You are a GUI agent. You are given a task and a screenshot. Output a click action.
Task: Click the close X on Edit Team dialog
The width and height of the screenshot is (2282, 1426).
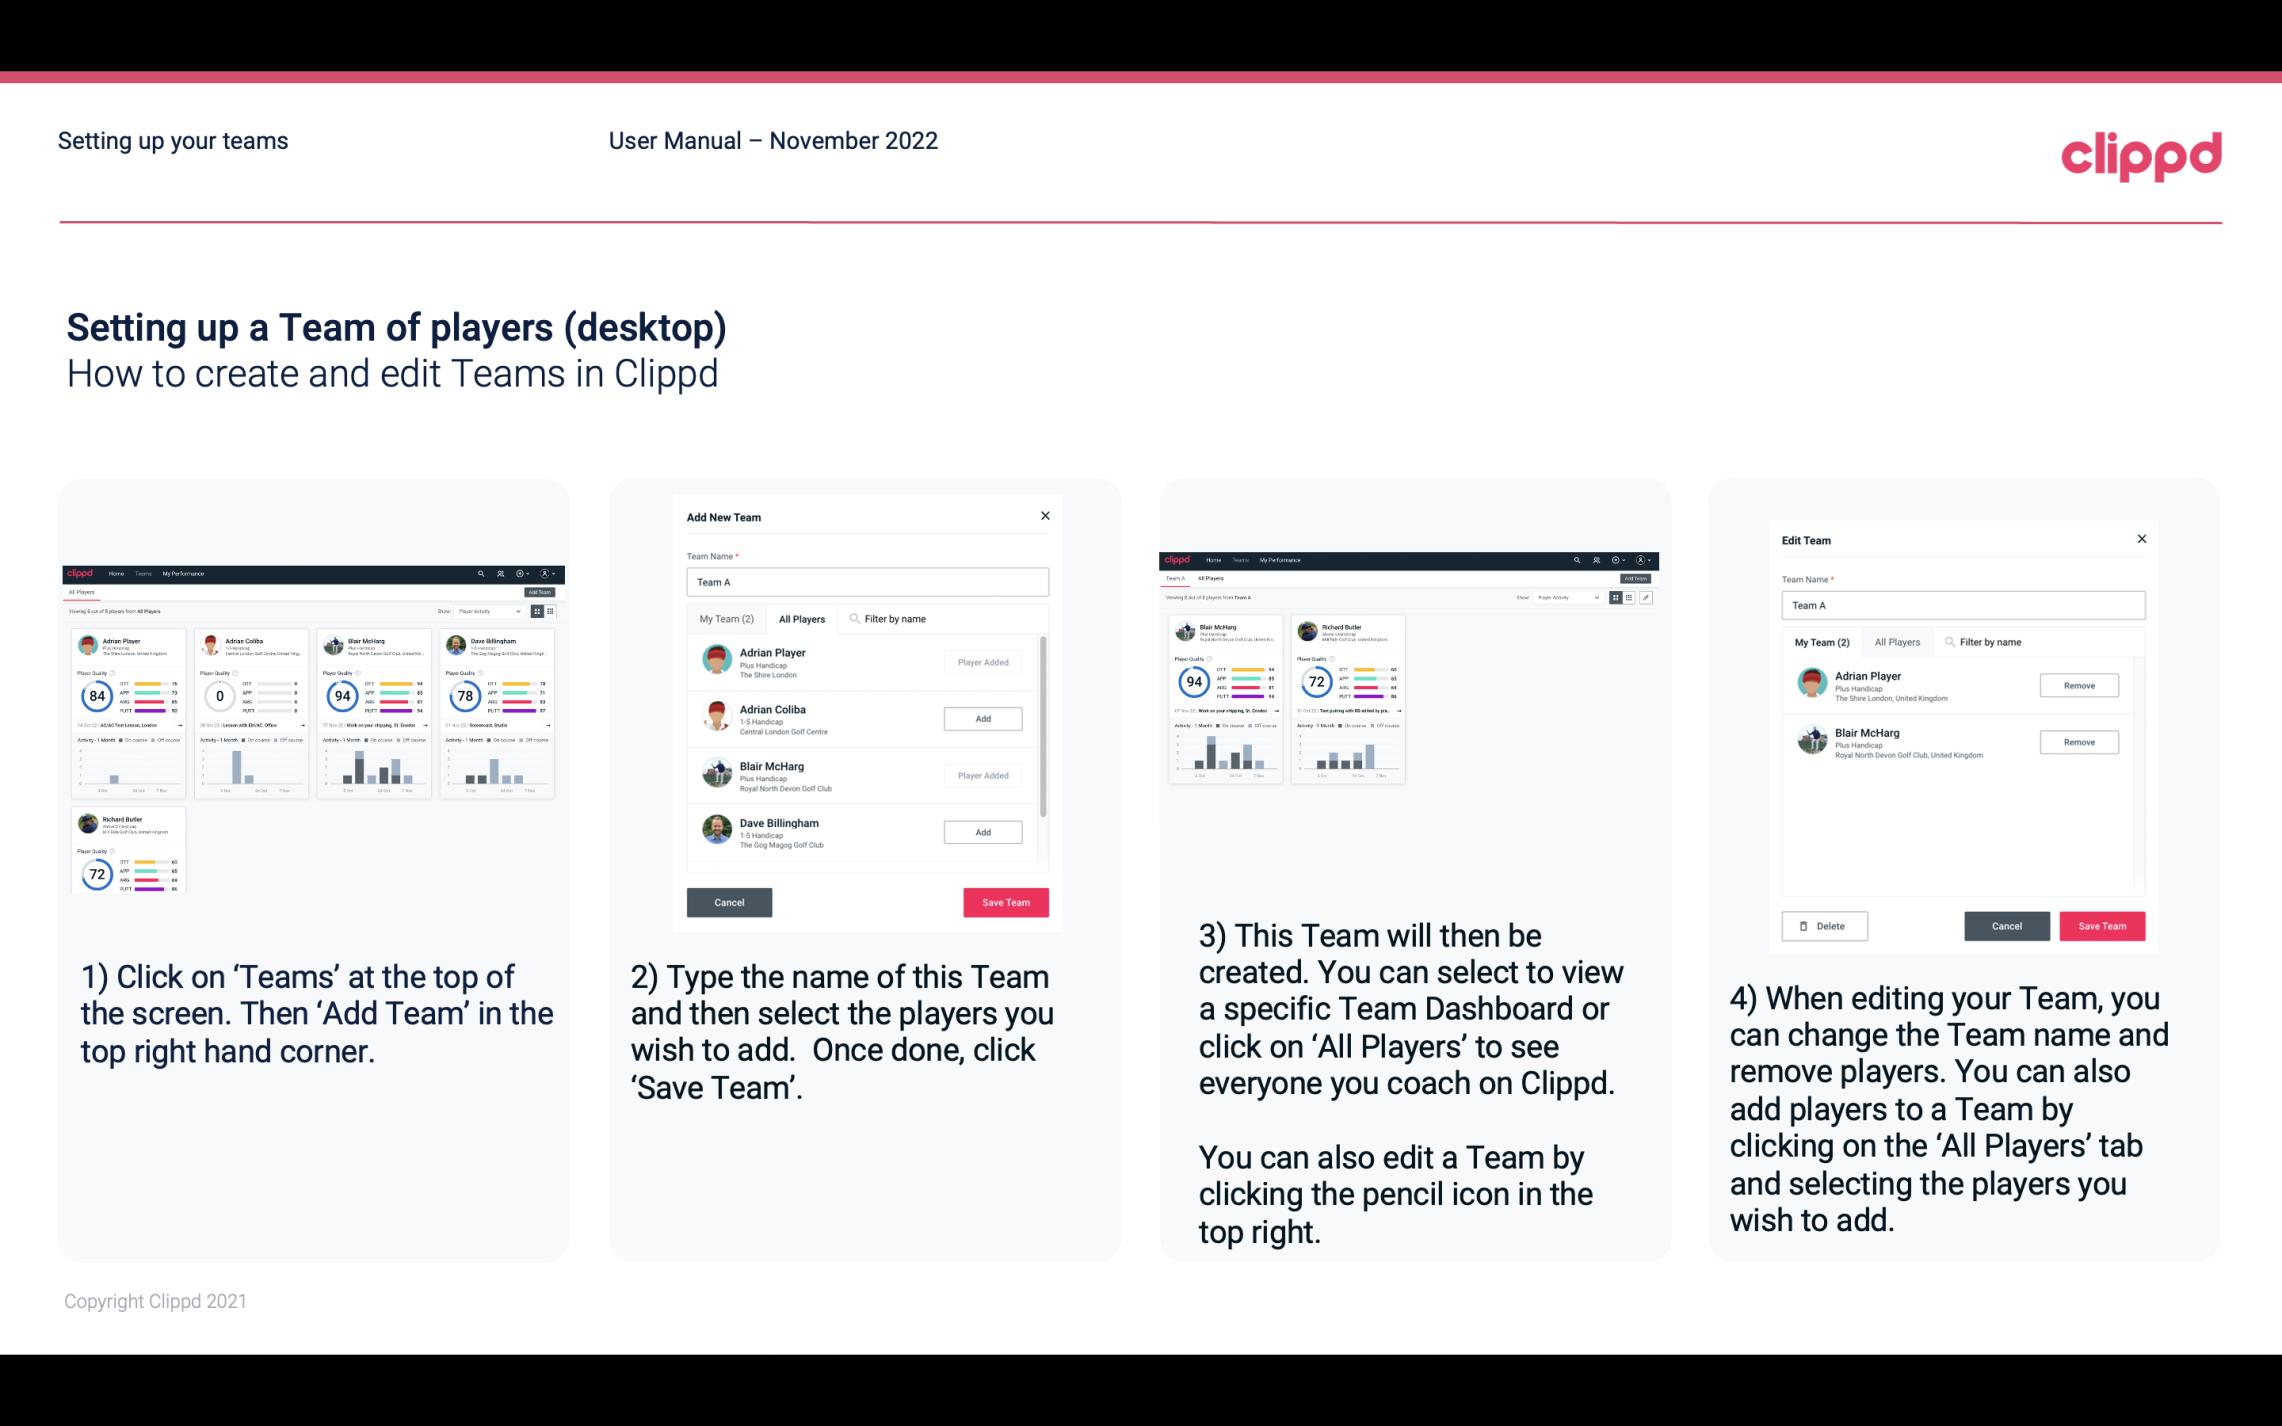[x=2141, y=540]
